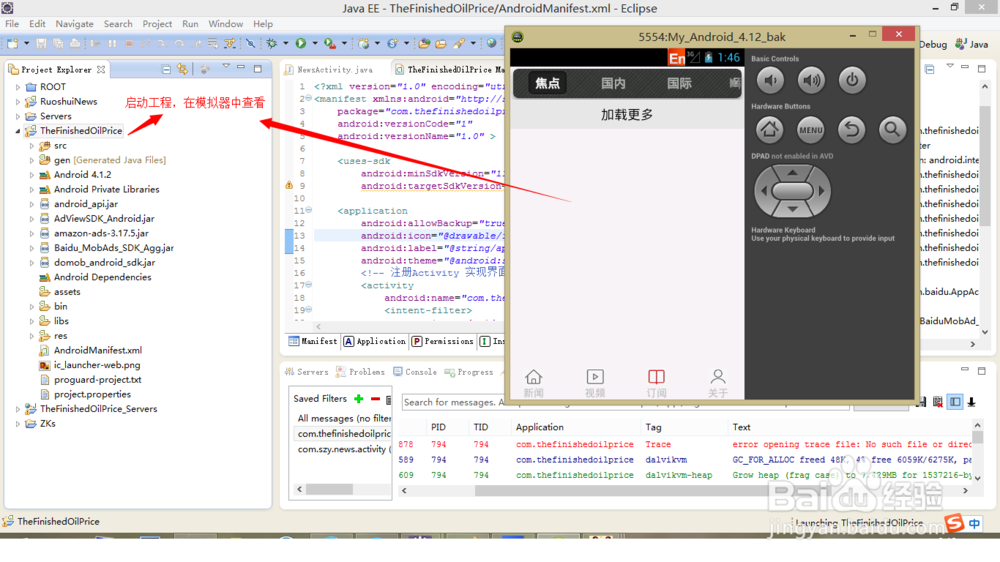Screen dimensions: 1000x562
Task: Click the Run External Tools icon
Action: [x=329, y=43]
